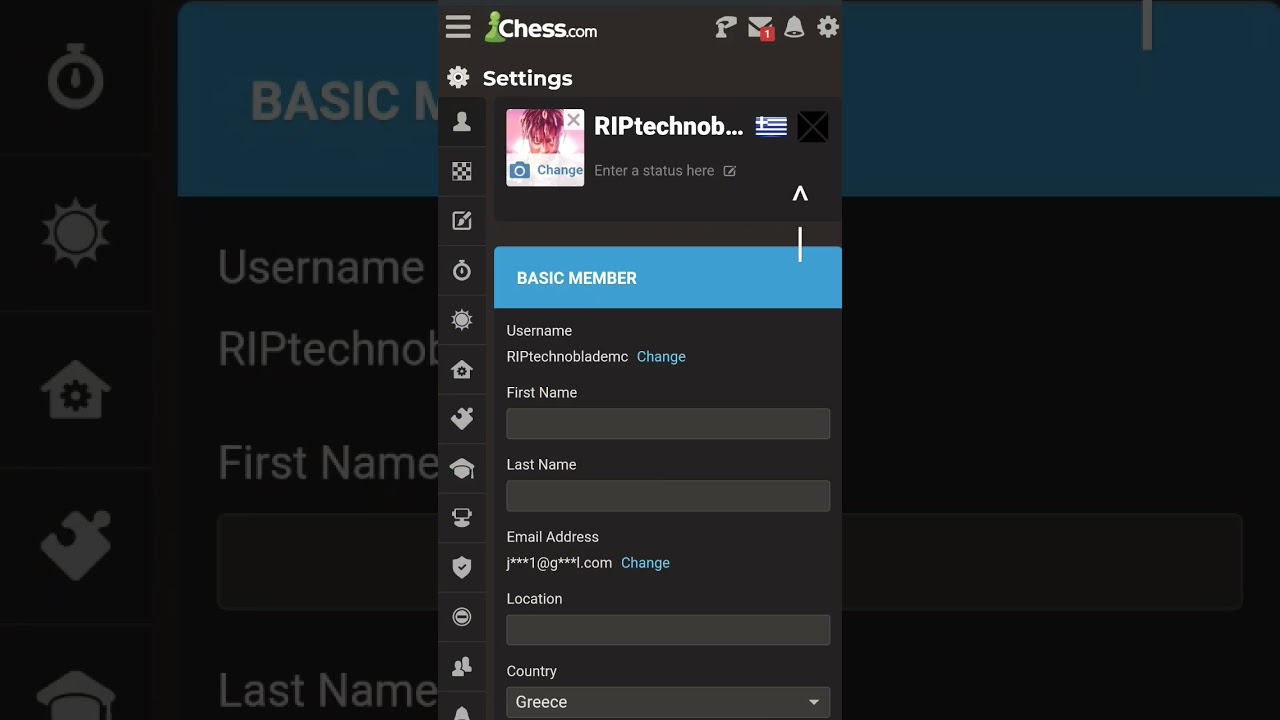
Task: Open the Country dropdown showing Greece
Action: (668, 702)
